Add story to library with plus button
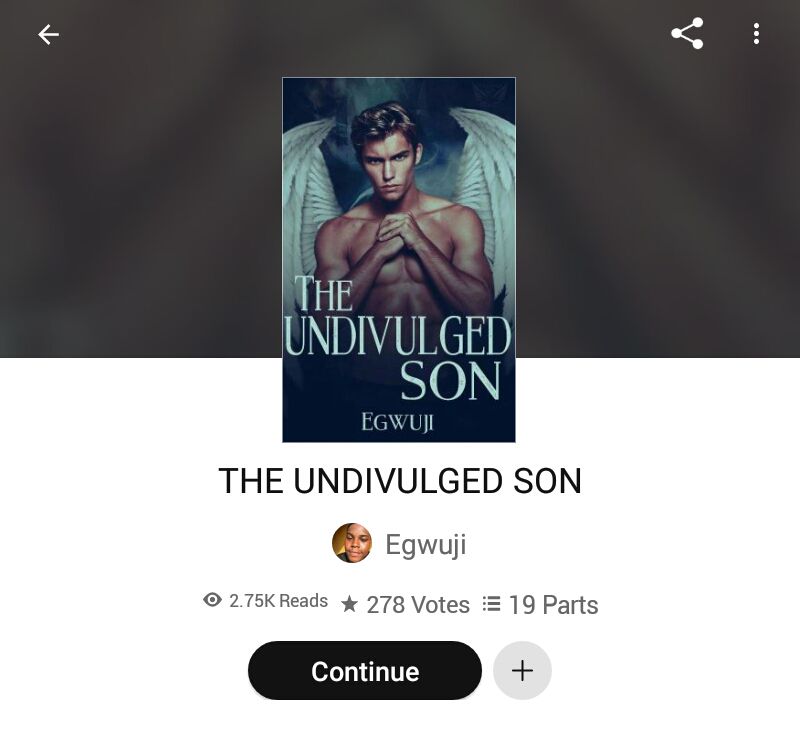 [522, 670]
